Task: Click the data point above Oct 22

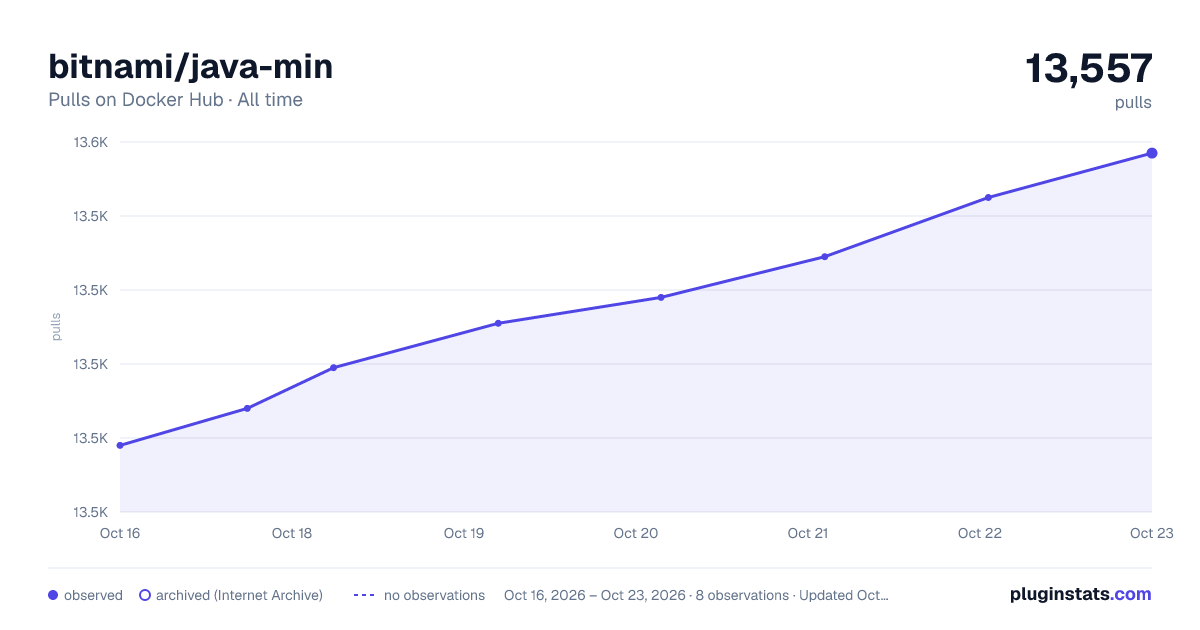Action: pyautogui.click(x=988, y=197)
